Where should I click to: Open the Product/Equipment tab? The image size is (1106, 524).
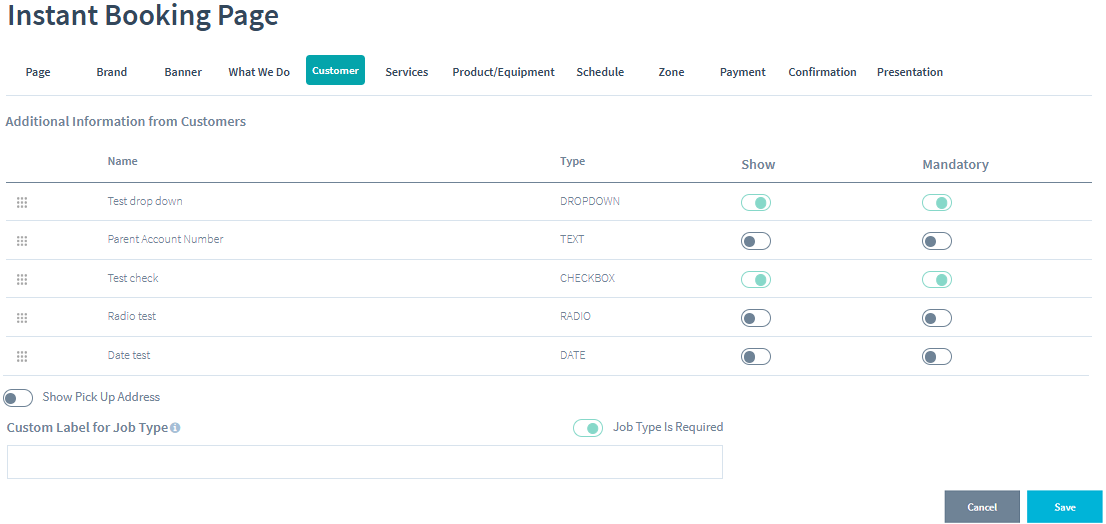tap(503, 72)
